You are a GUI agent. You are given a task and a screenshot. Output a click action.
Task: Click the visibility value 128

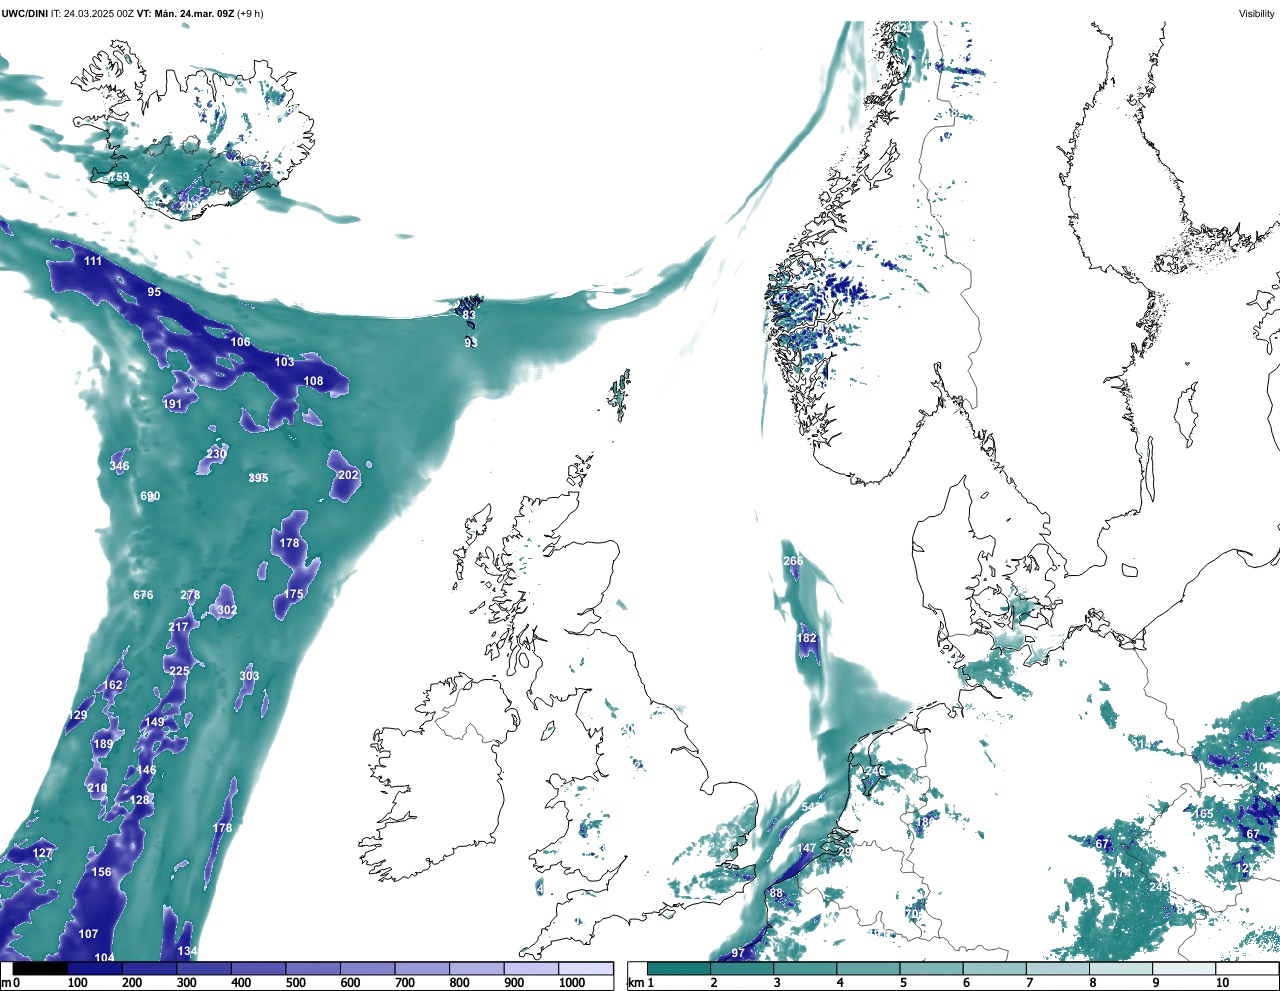pyautogui.click(x=140, y=800)
